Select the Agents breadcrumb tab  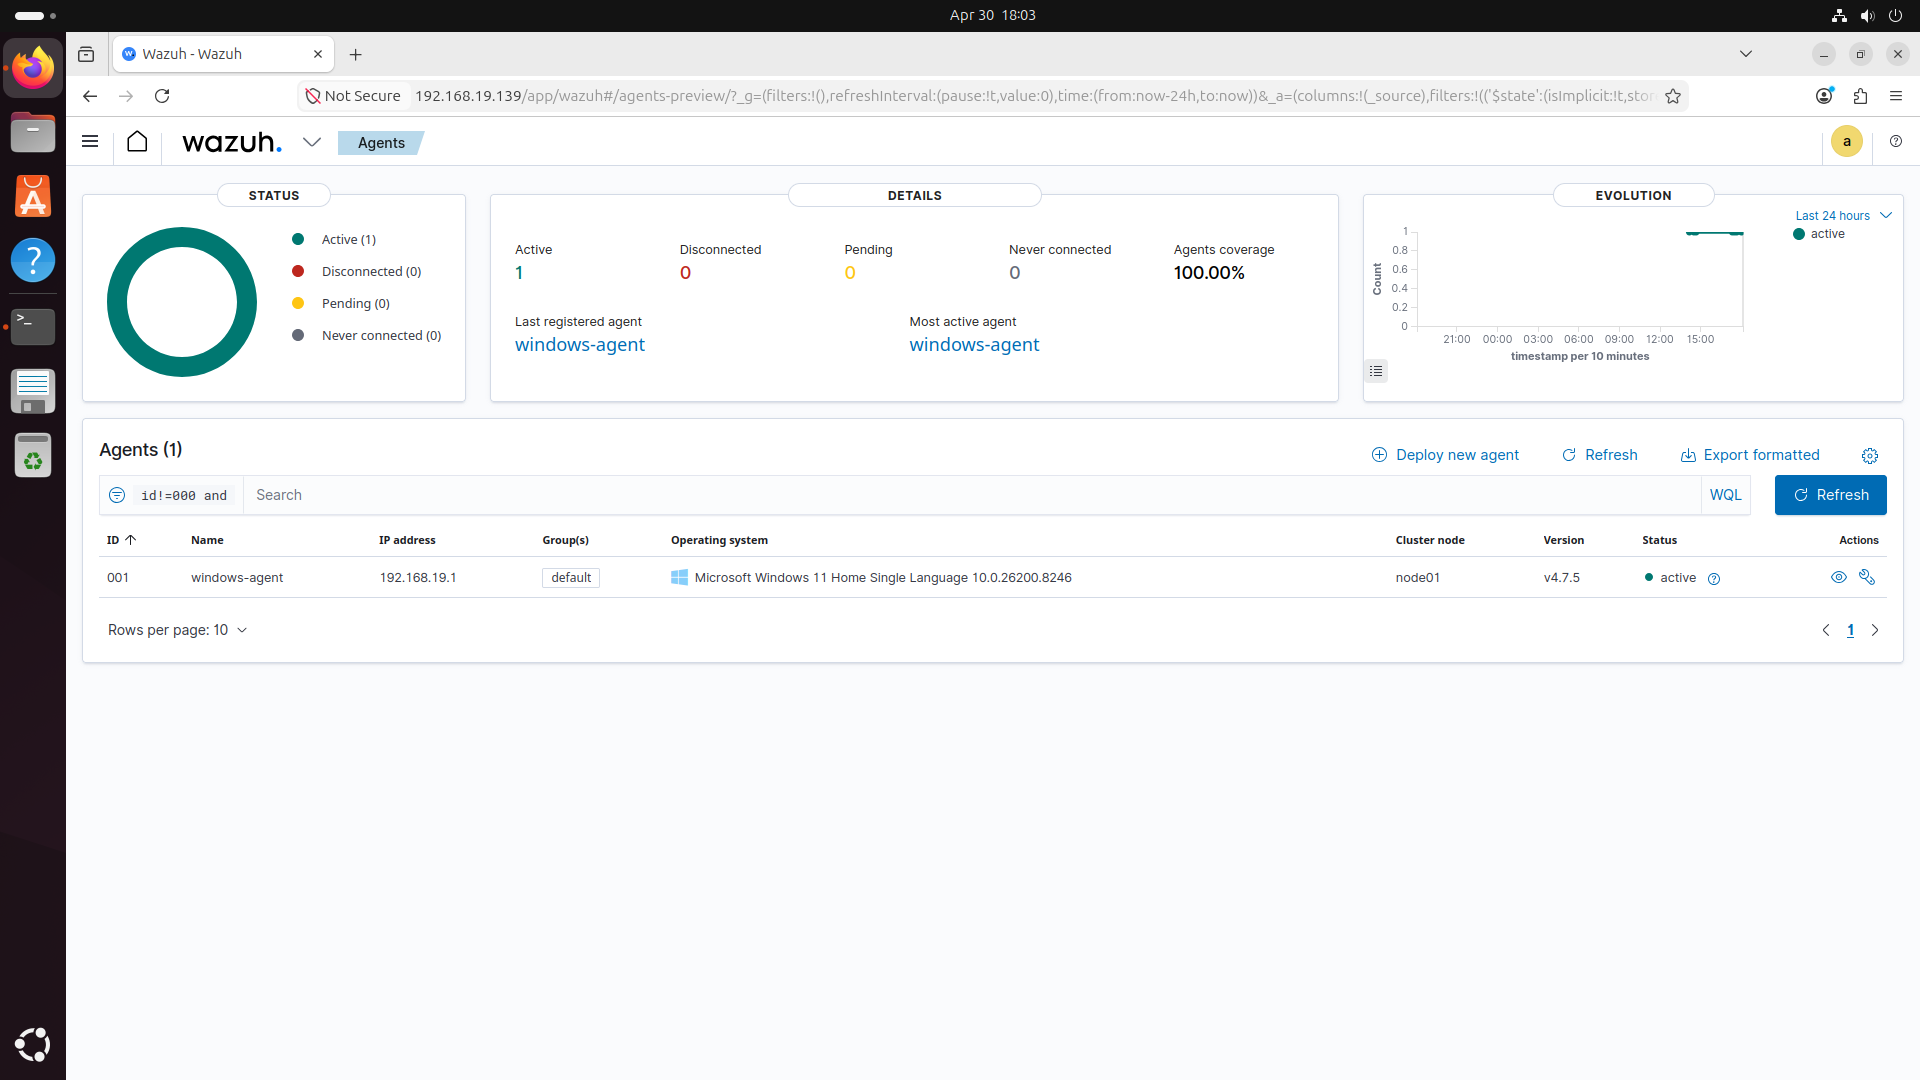(381, 143)
